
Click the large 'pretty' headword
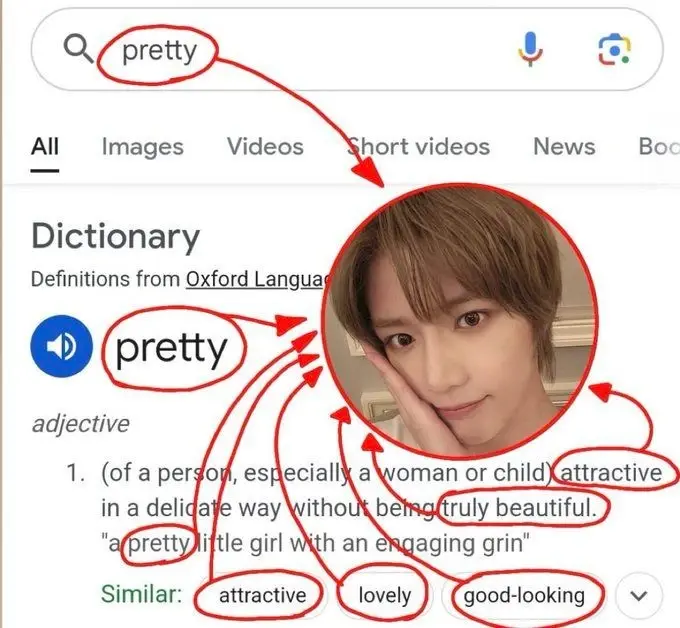coord(172,348)
